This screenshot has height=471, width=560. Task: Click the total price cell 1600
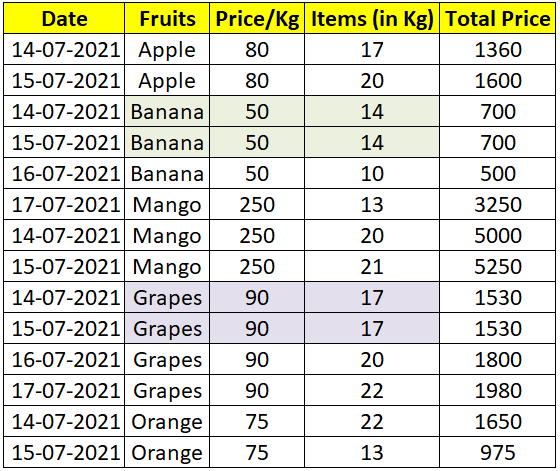(x=498, y=81)
